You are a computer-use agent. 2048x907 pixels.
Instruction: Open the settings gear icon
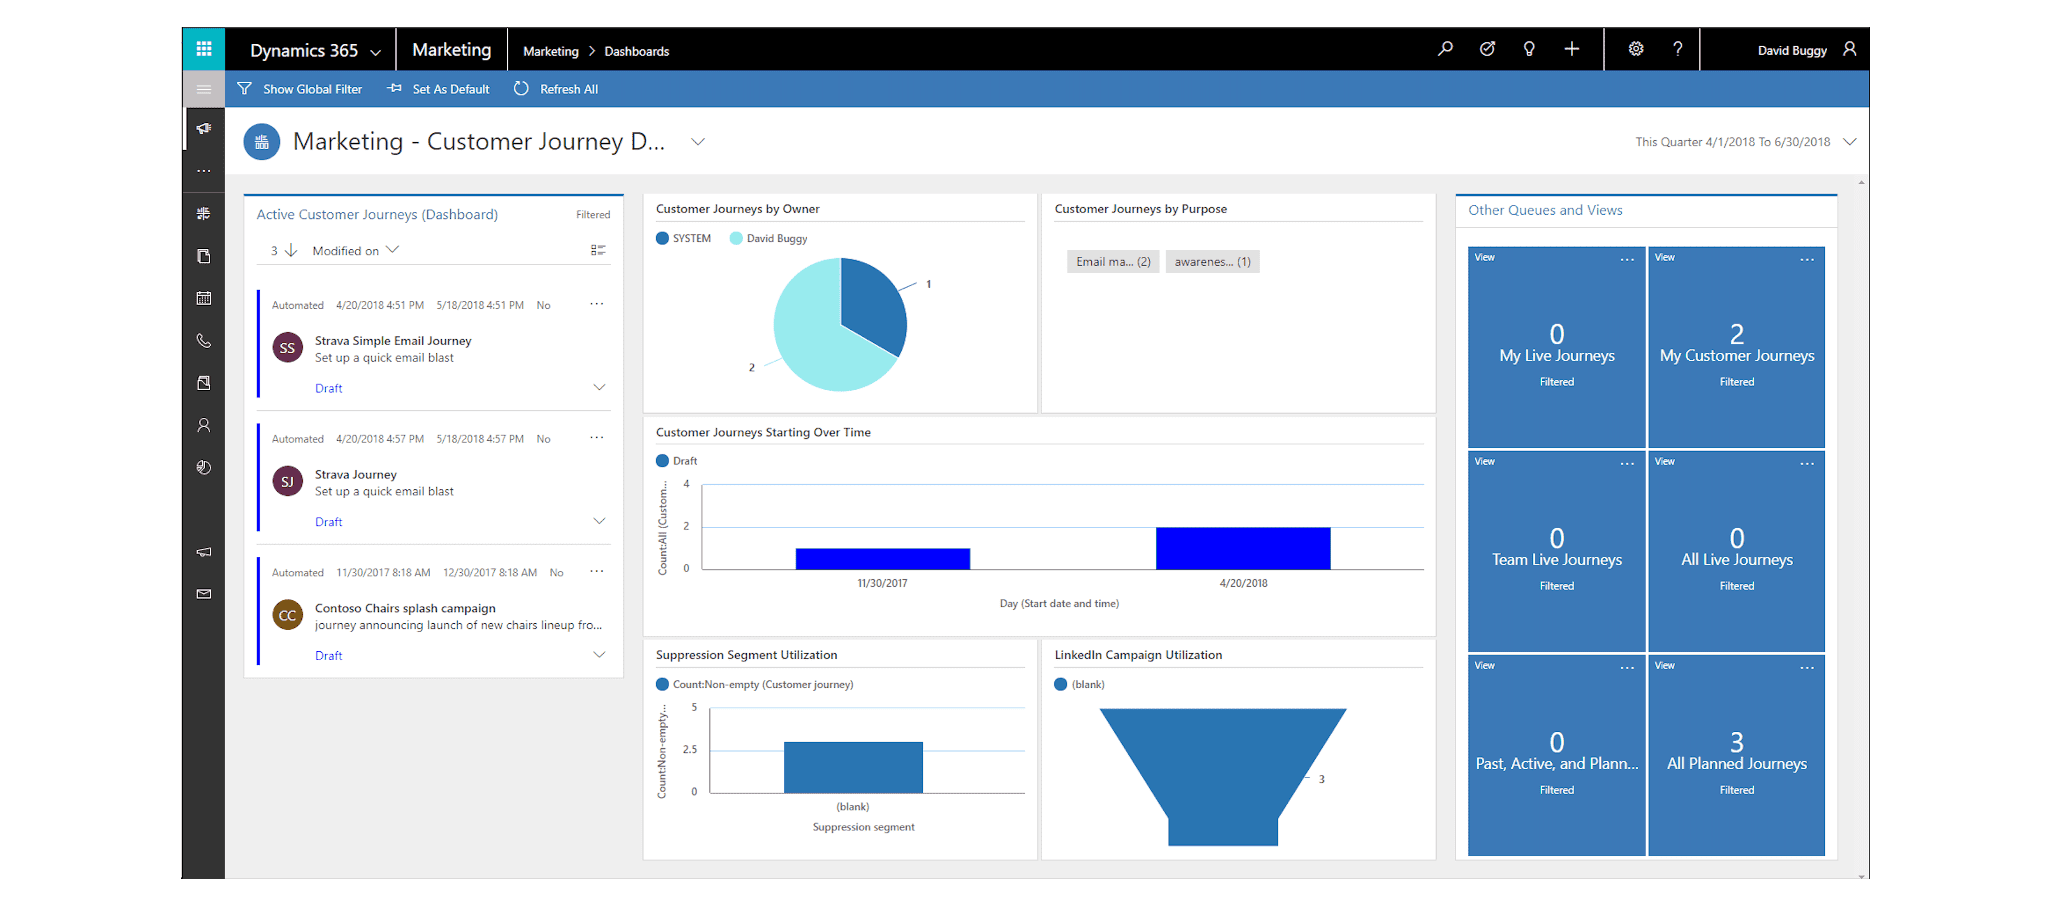(1636, 49)
